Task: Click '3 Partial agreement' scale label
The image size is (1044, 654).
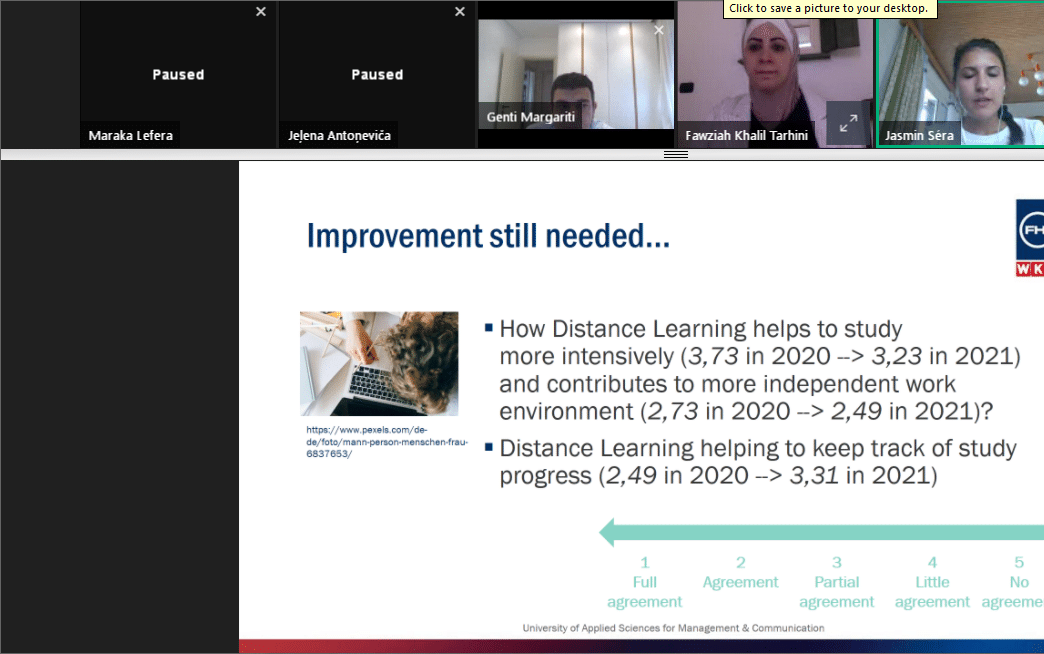Action: (x=836, y=582)
